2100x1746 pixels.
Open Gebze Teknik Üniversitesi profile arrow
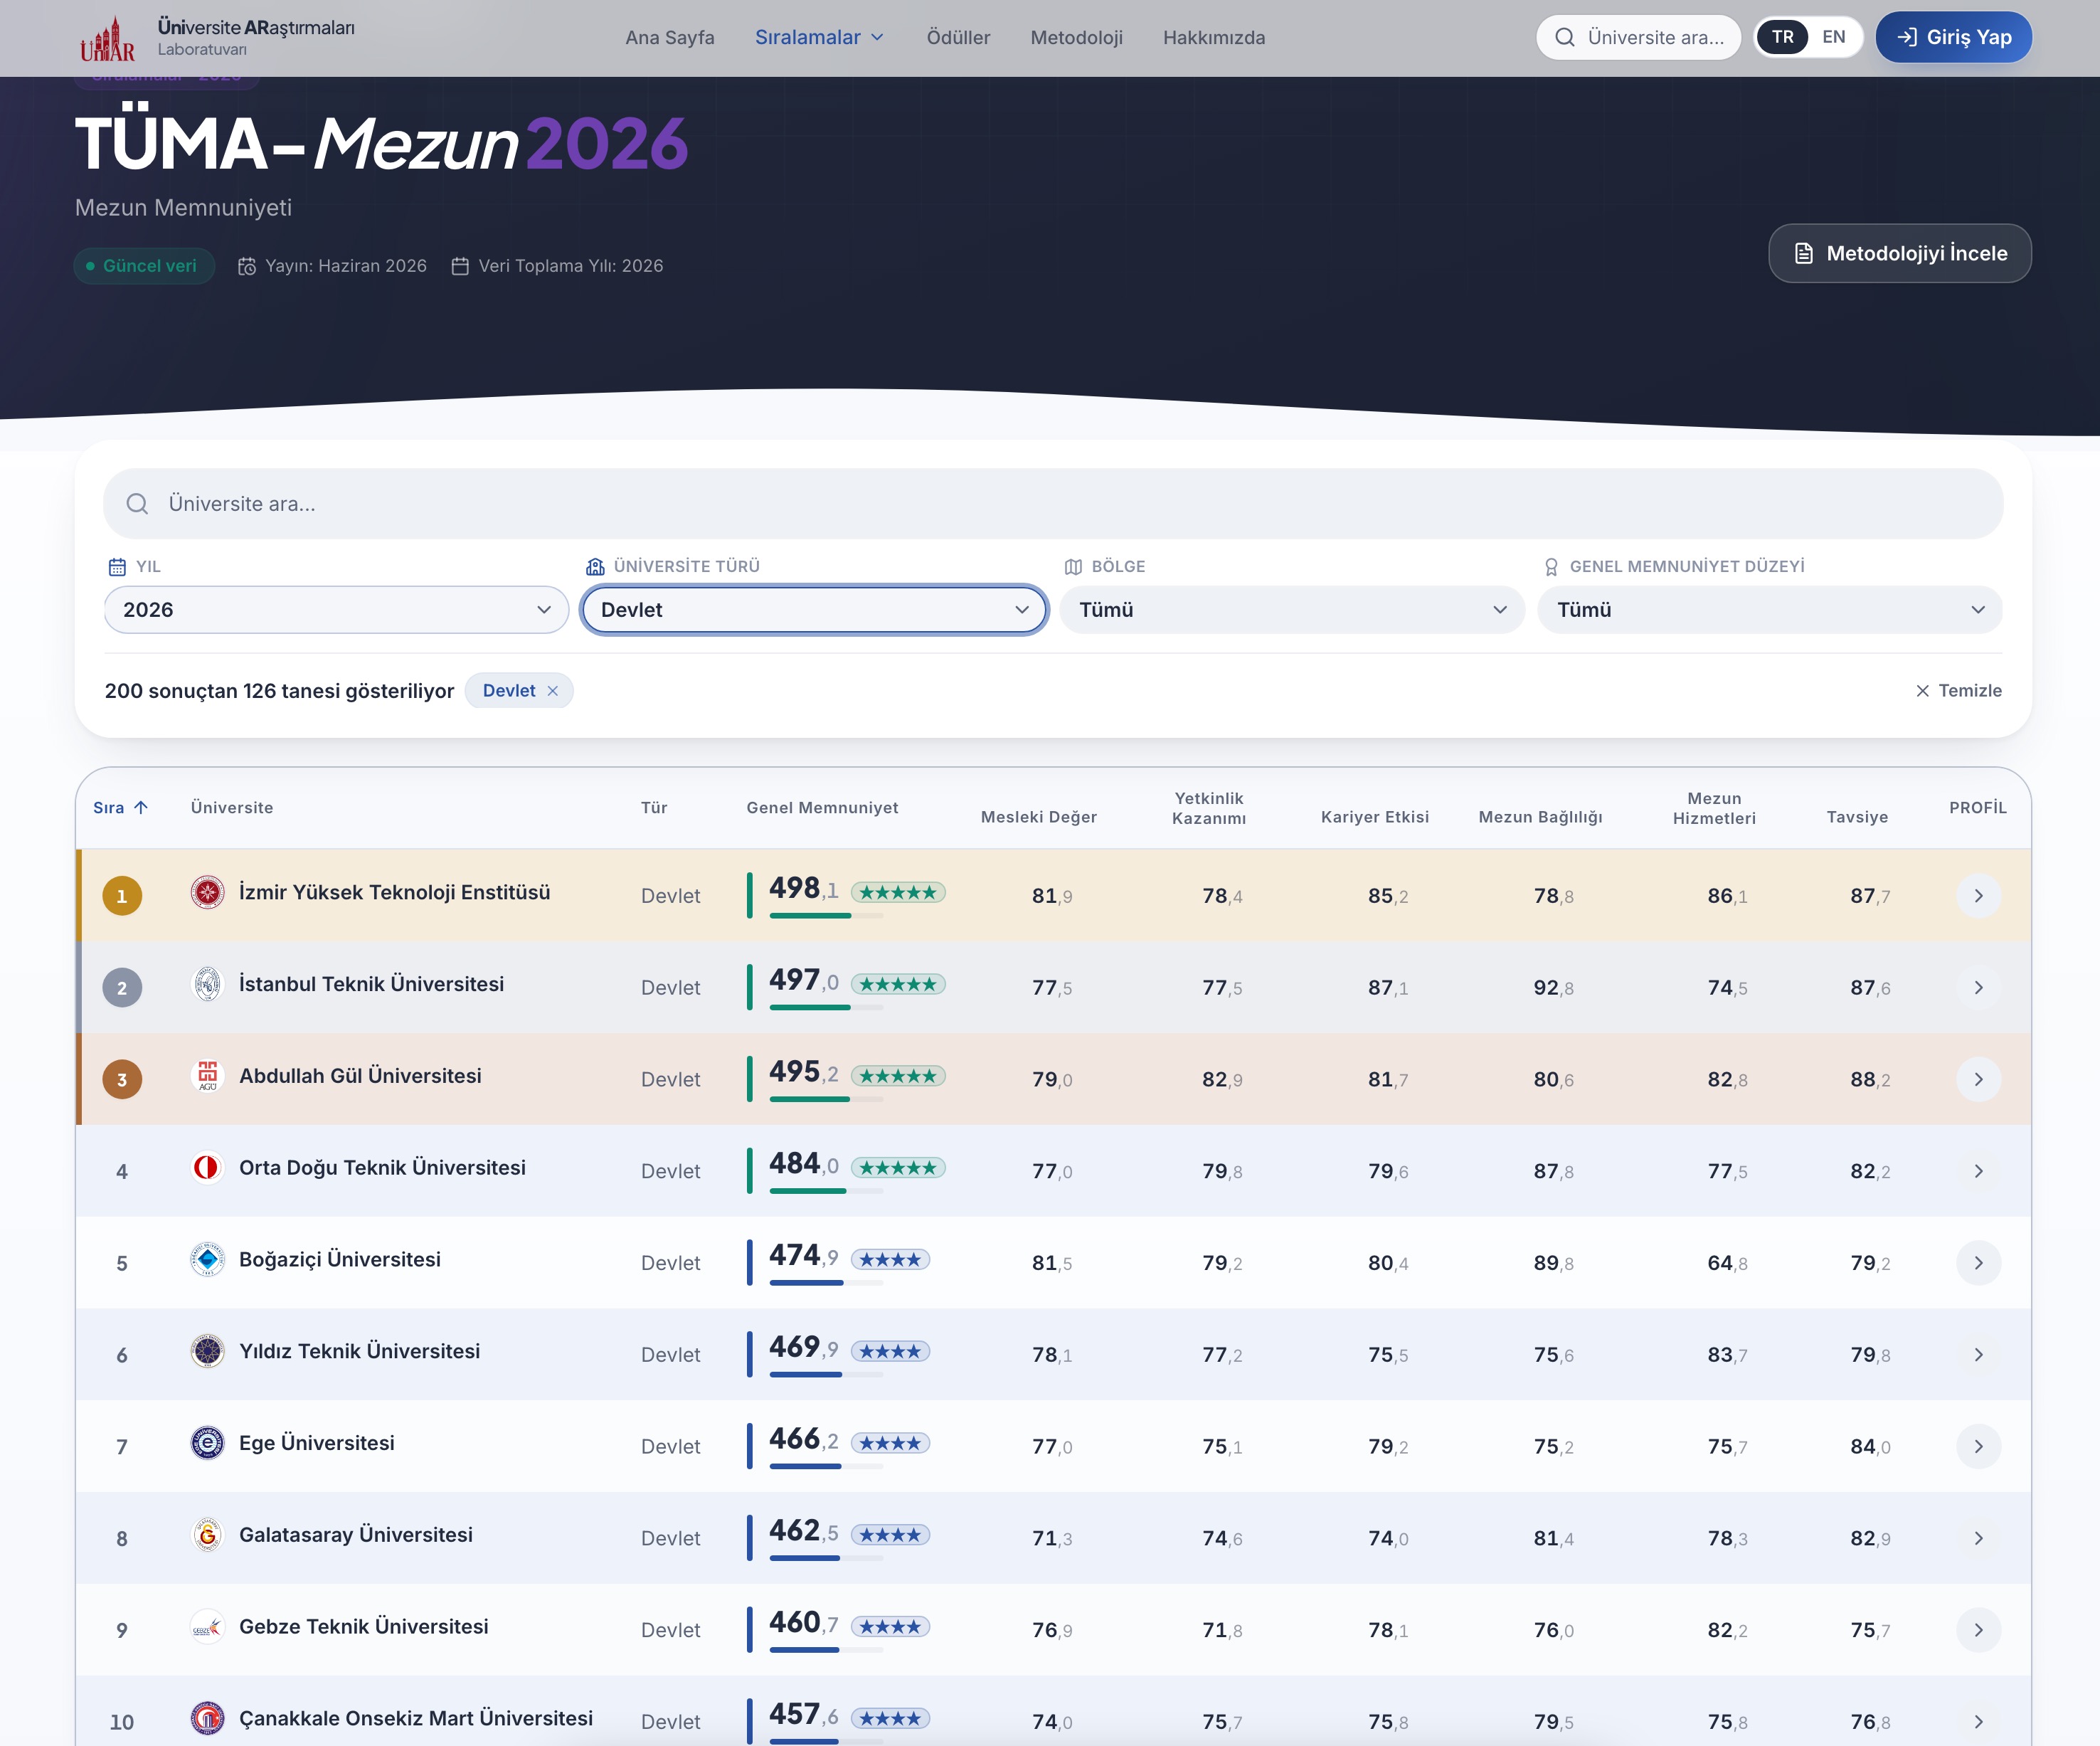click(x=1977, y=1630)
